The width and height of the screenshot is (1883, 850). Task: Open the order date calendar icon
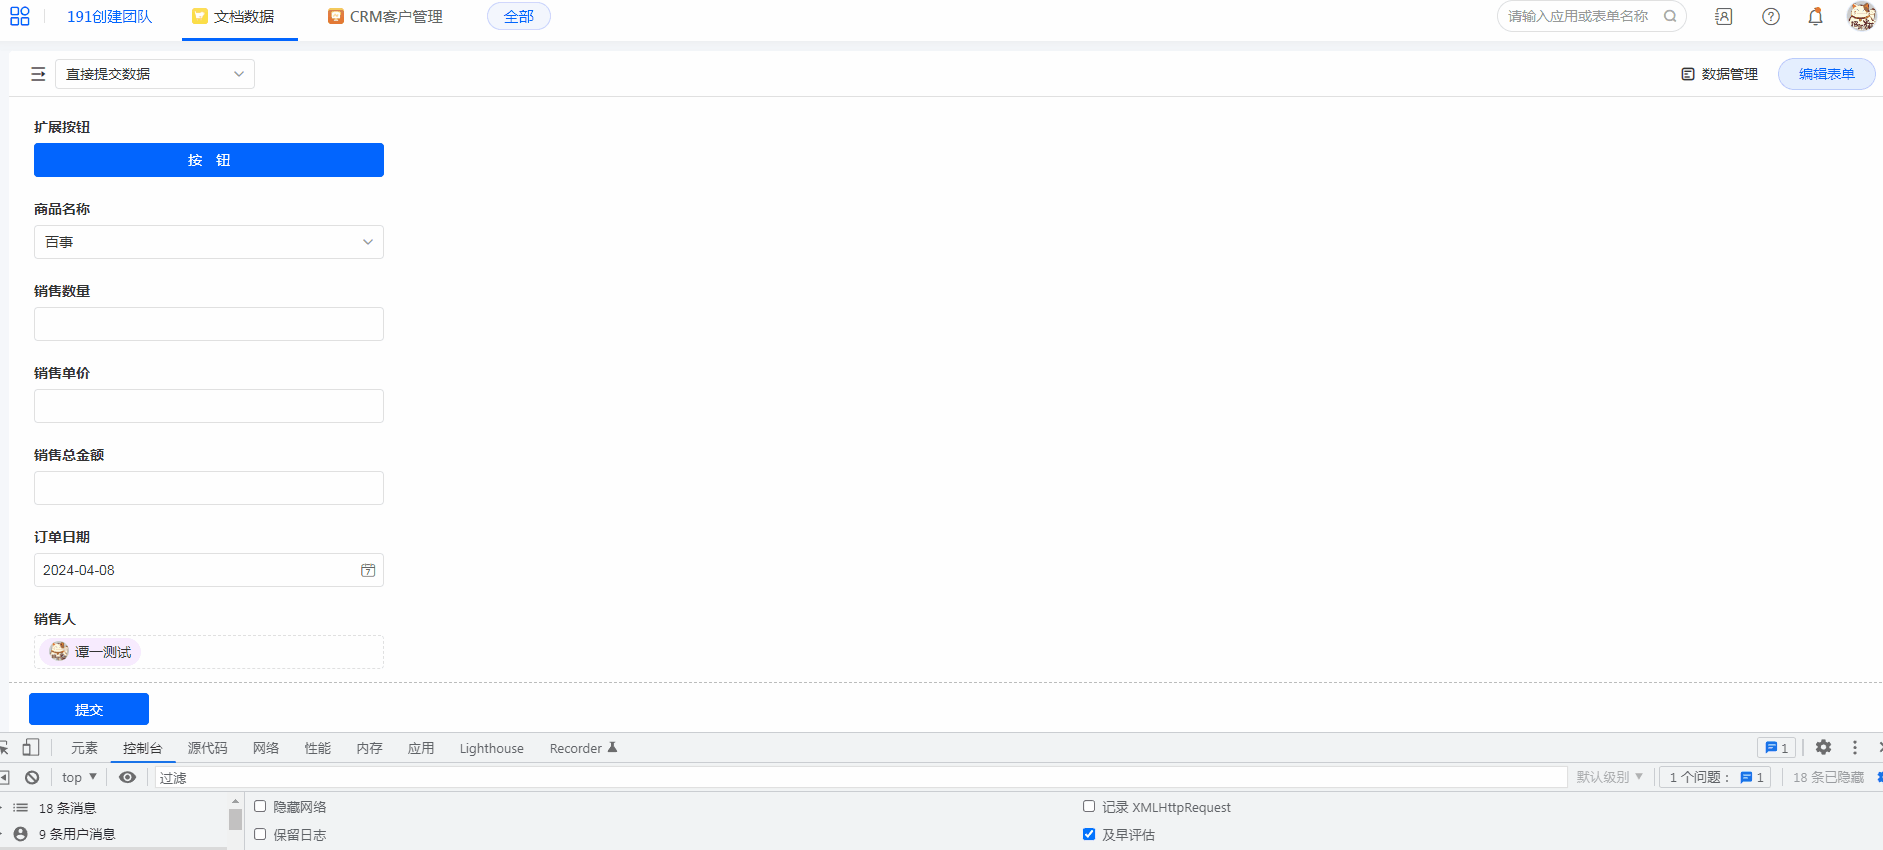click(x=368, y=570)
